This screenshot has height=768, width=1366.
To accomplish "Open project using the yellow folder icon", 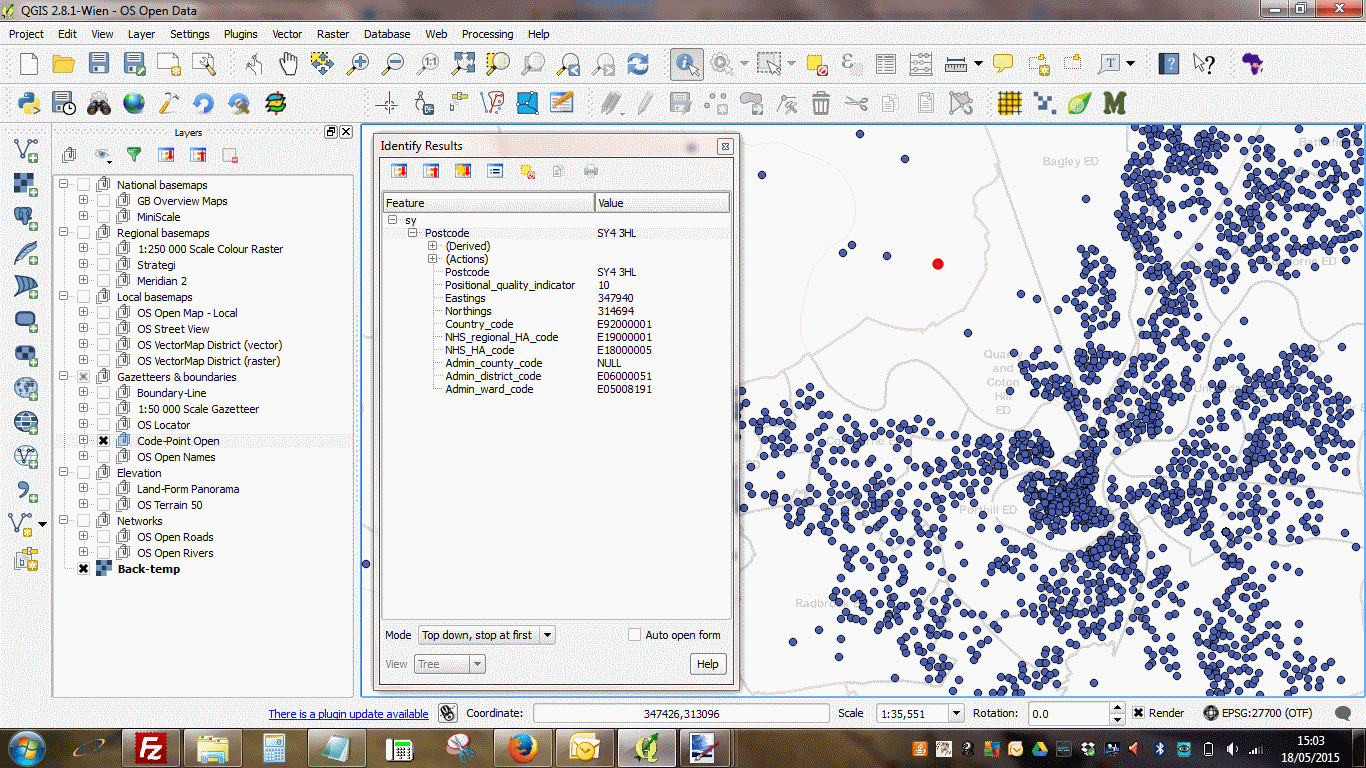I will 64,64.
